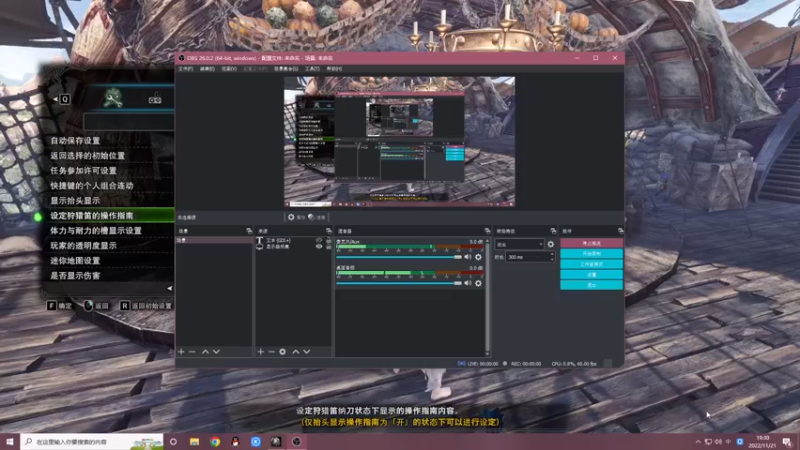Click the transition duration 300 ms field
Viewport: 800px width, 450px height.
[x=528, y=257]
